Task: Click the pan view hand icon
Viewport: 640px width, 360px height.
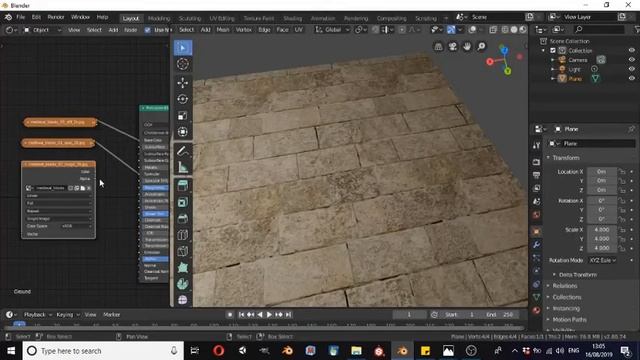Action: point(467,47)
